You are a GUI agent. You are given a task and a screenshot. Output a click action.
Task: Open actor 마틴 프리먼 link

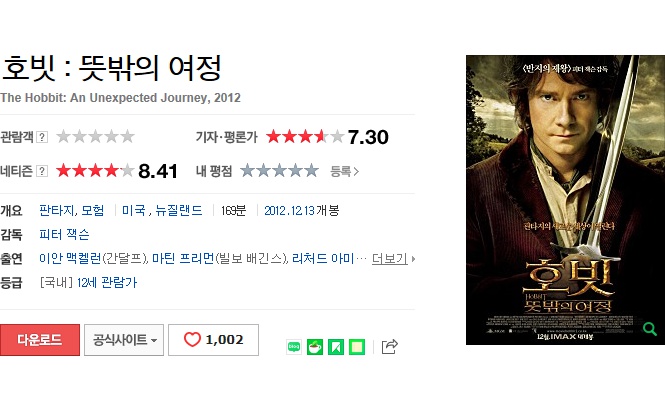183,258
